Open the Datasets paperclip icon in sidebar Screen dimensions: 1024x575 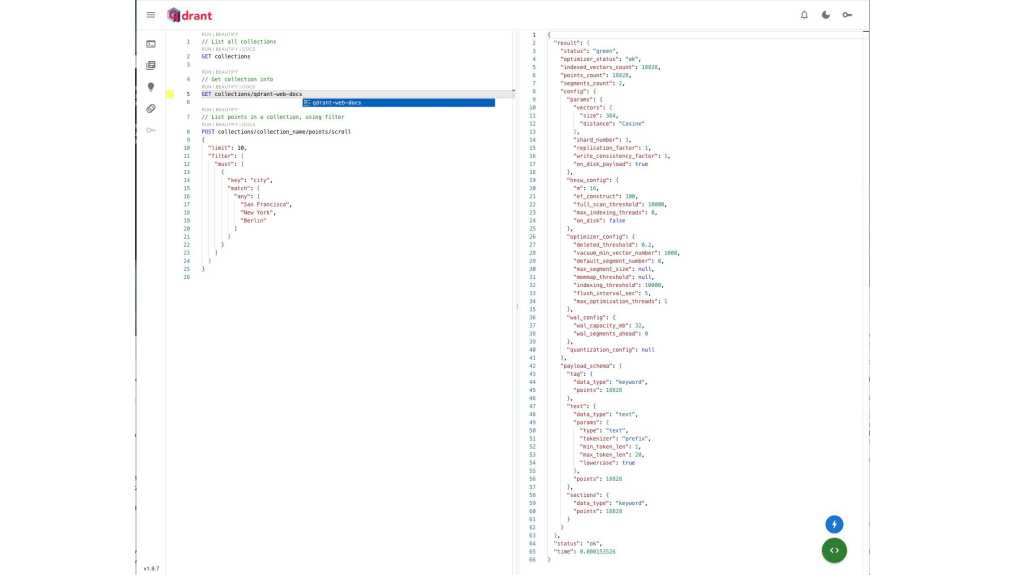pyautogui.click(x=151, y=108)
